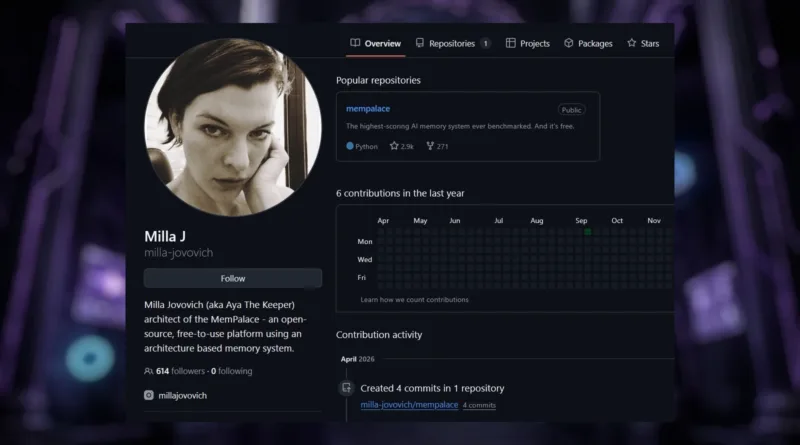Viewport: 800px width, 445px height.
Task: Select the green contribution square in September
Action: click(587, 231)
